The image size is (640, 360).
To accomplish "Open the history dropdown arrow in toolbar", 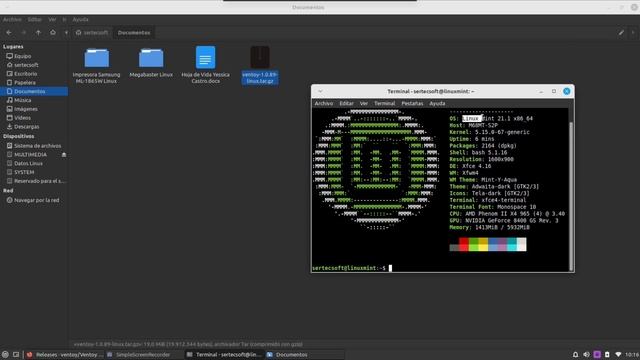I will 66,33.
